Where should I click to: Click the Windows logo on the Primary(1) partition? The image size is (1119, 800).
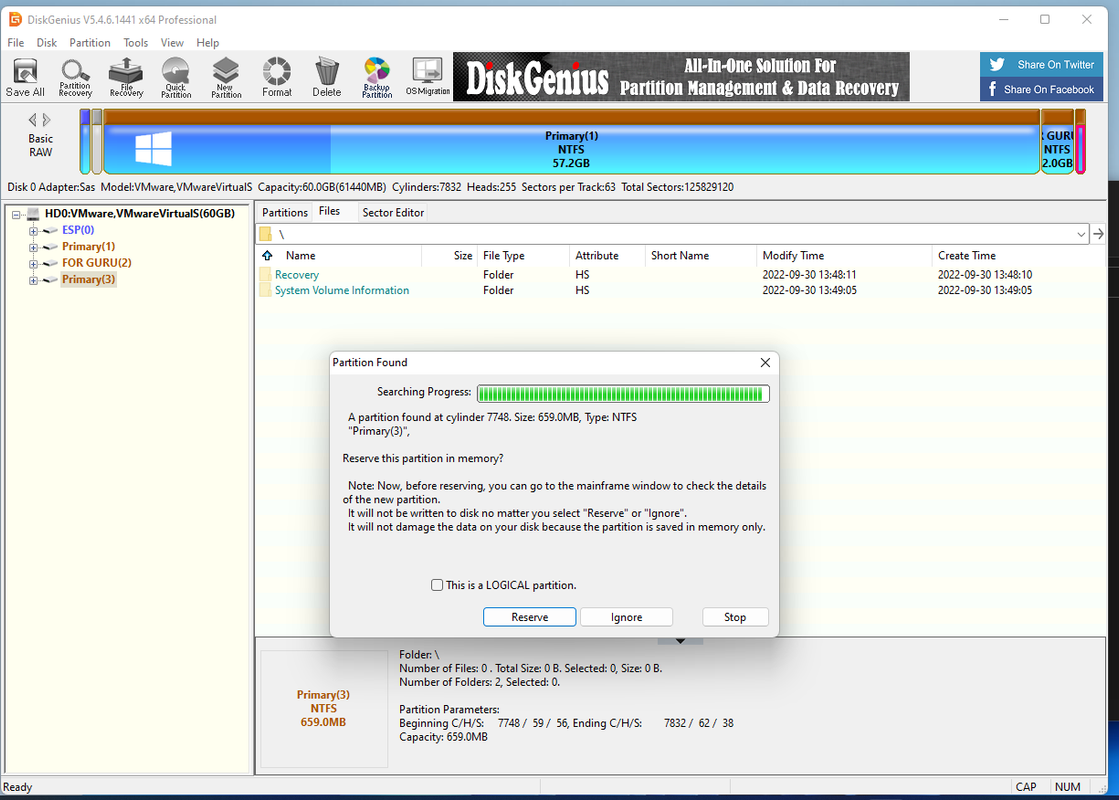tap(153, 148)
